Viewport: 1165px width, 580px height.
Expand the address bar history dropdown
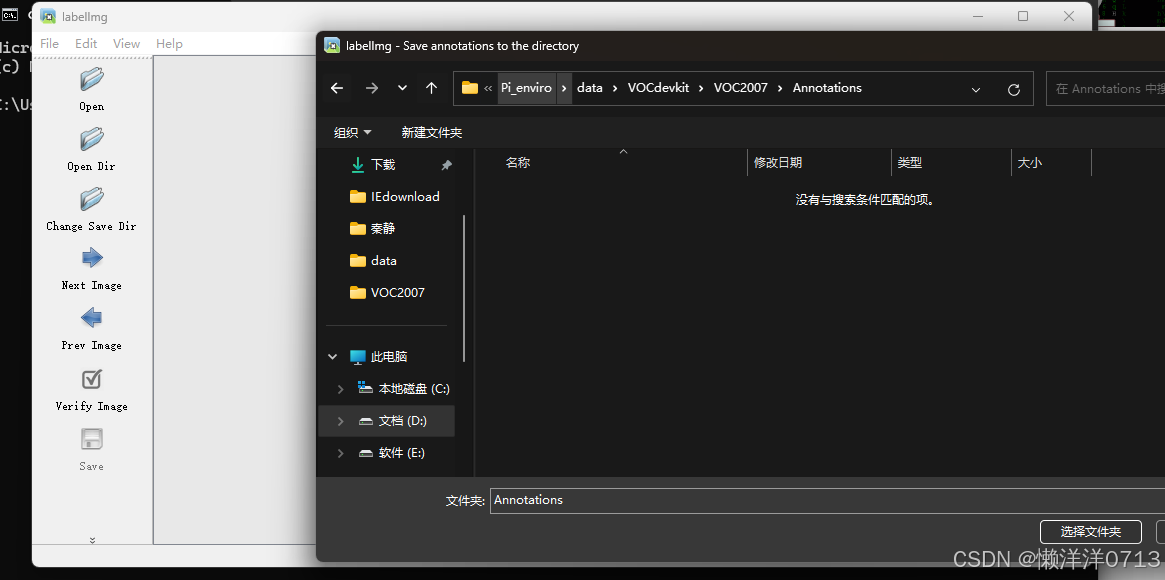[x=976, y=89]
